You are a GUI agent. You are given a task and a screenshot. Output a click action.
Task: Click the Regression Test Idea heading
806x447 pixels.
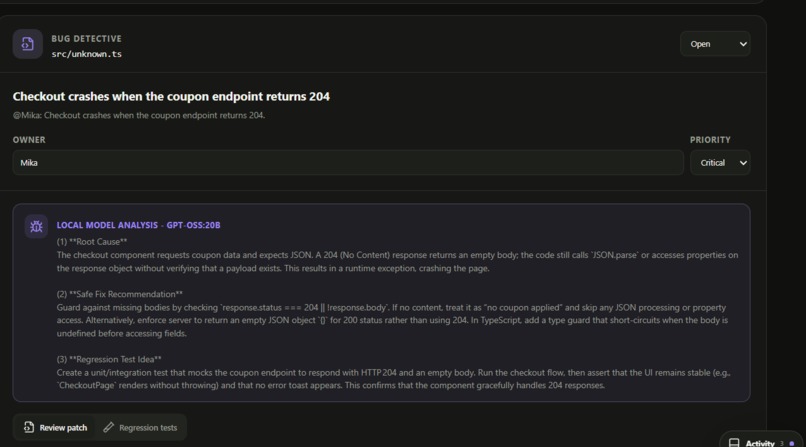(109, 359)
